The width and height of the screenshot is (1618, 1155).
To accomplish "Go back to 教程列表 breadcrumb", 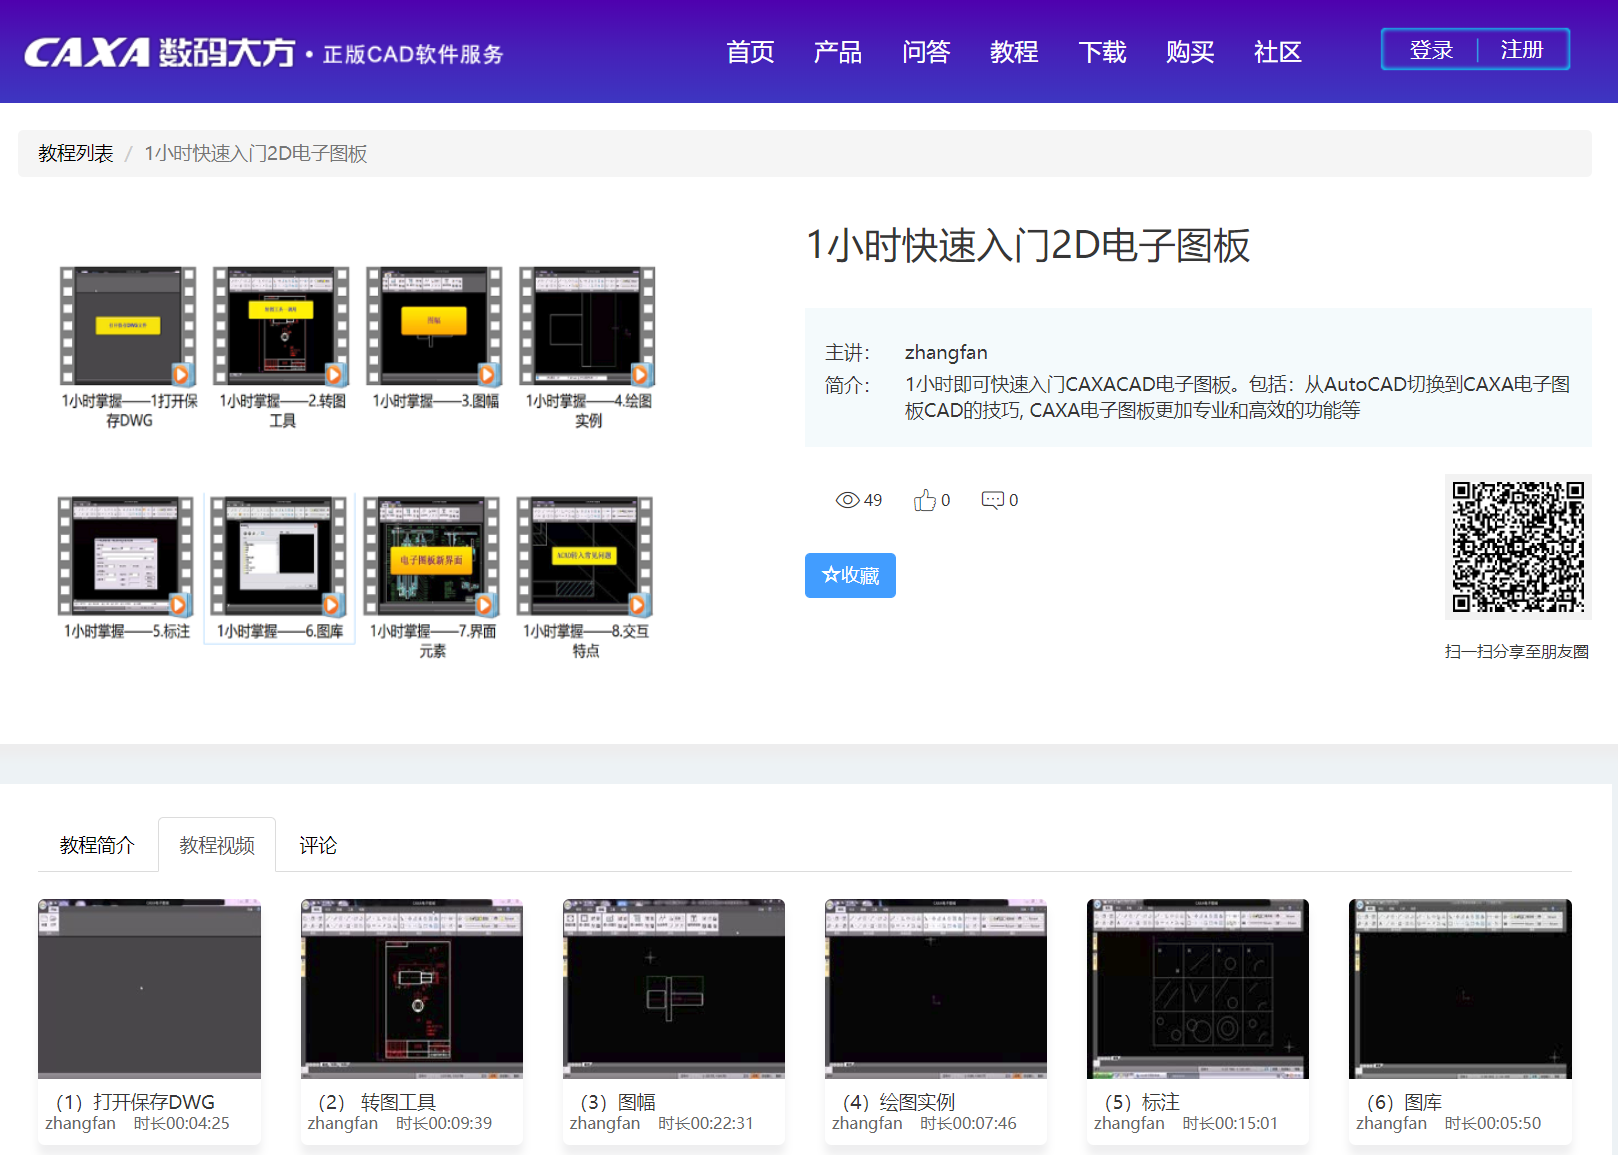I will [x=76, y=153].
